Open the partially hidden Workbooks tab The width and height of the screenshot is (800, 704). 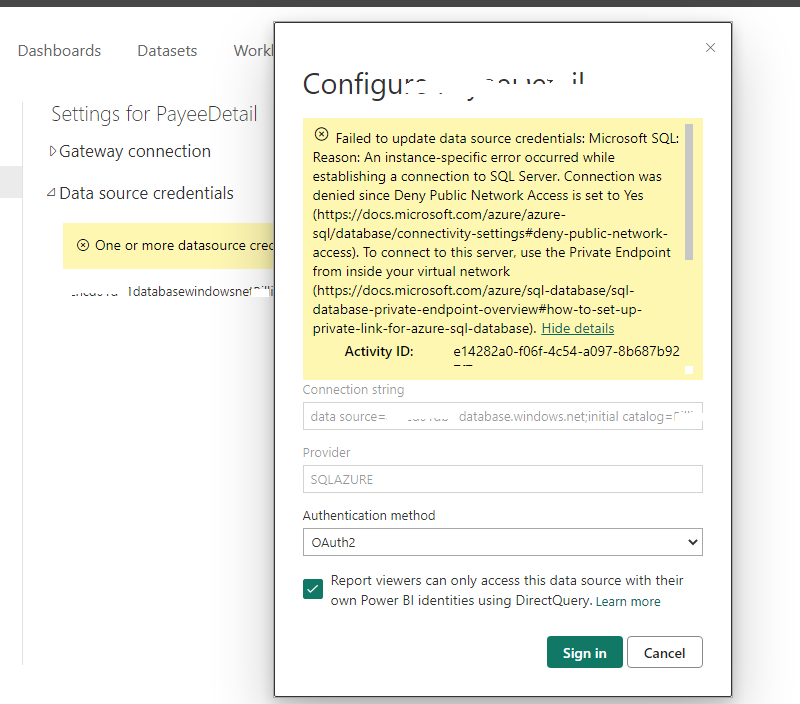click(254, 51)
